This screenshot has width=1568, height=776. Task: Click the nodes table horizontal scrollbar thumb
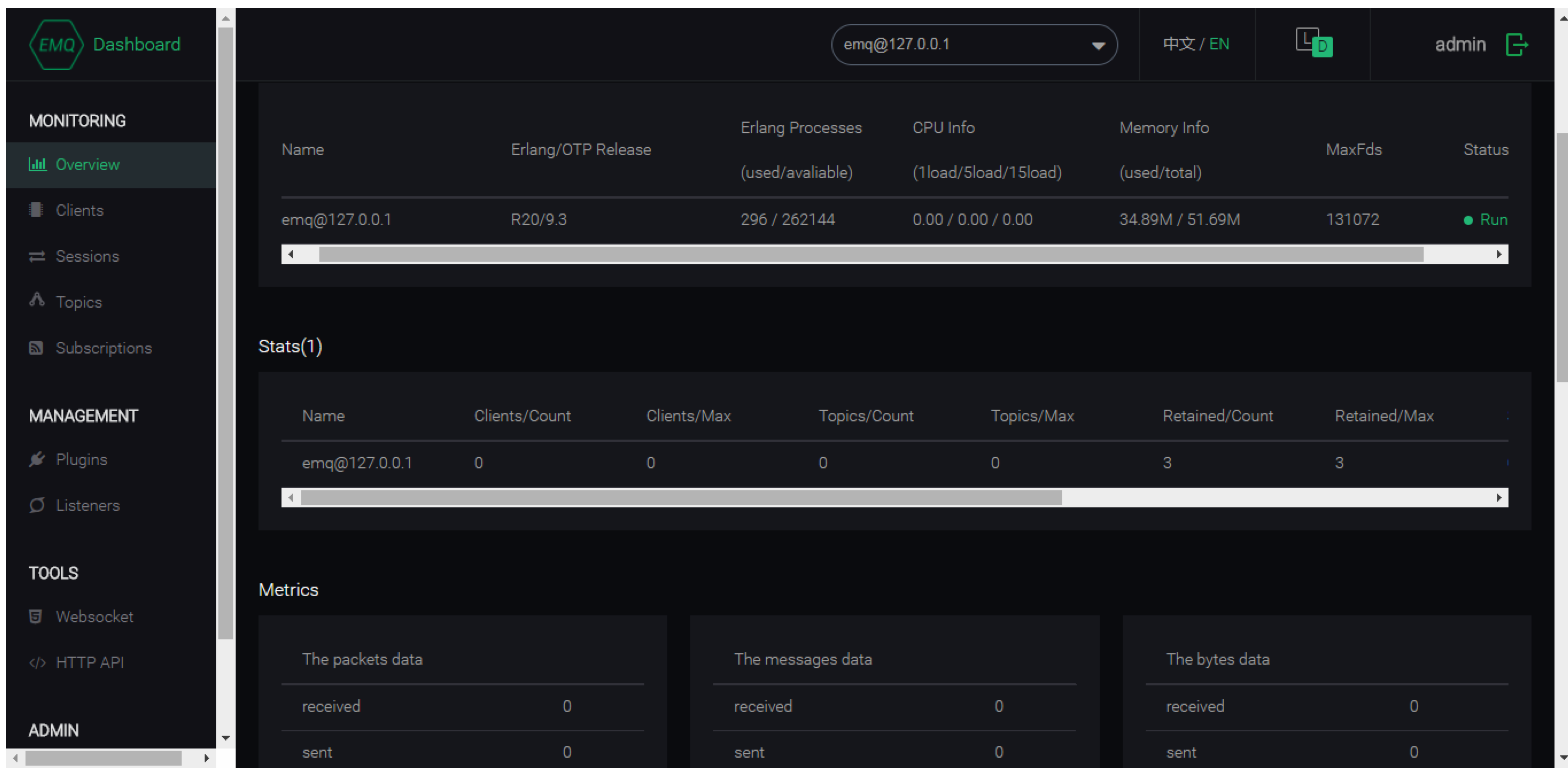[871, 255]
